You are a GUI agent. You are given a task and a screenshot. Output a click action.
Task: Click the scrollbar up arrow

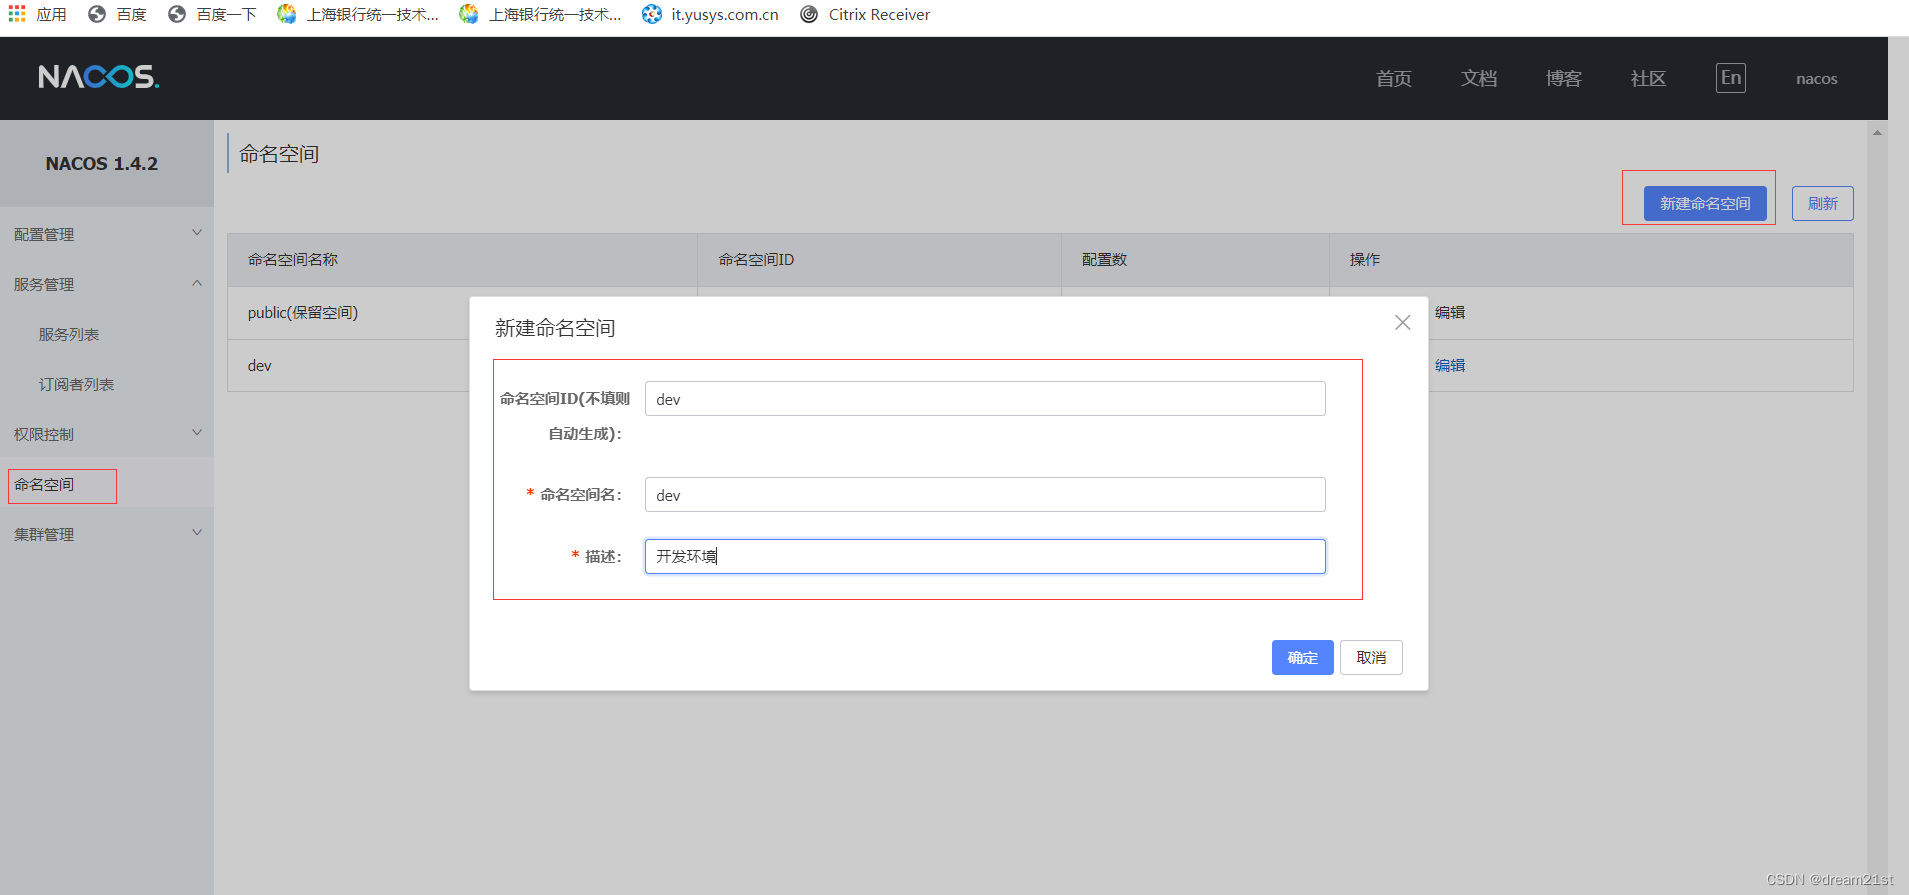pyautogui.click(x=1877, y=132)
